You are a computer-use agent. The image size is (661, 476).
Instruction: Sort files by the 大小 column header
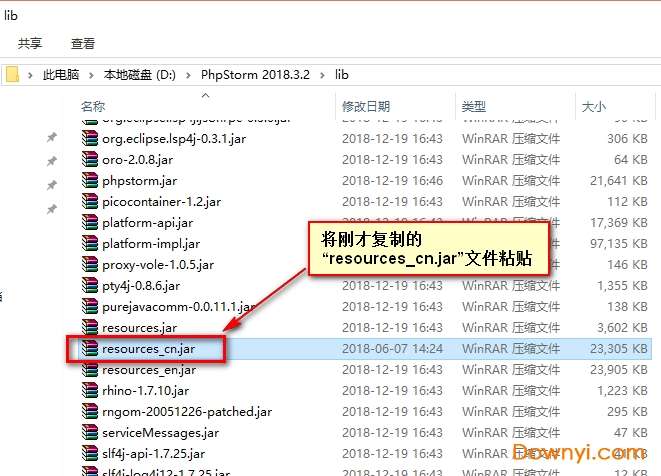594,106
